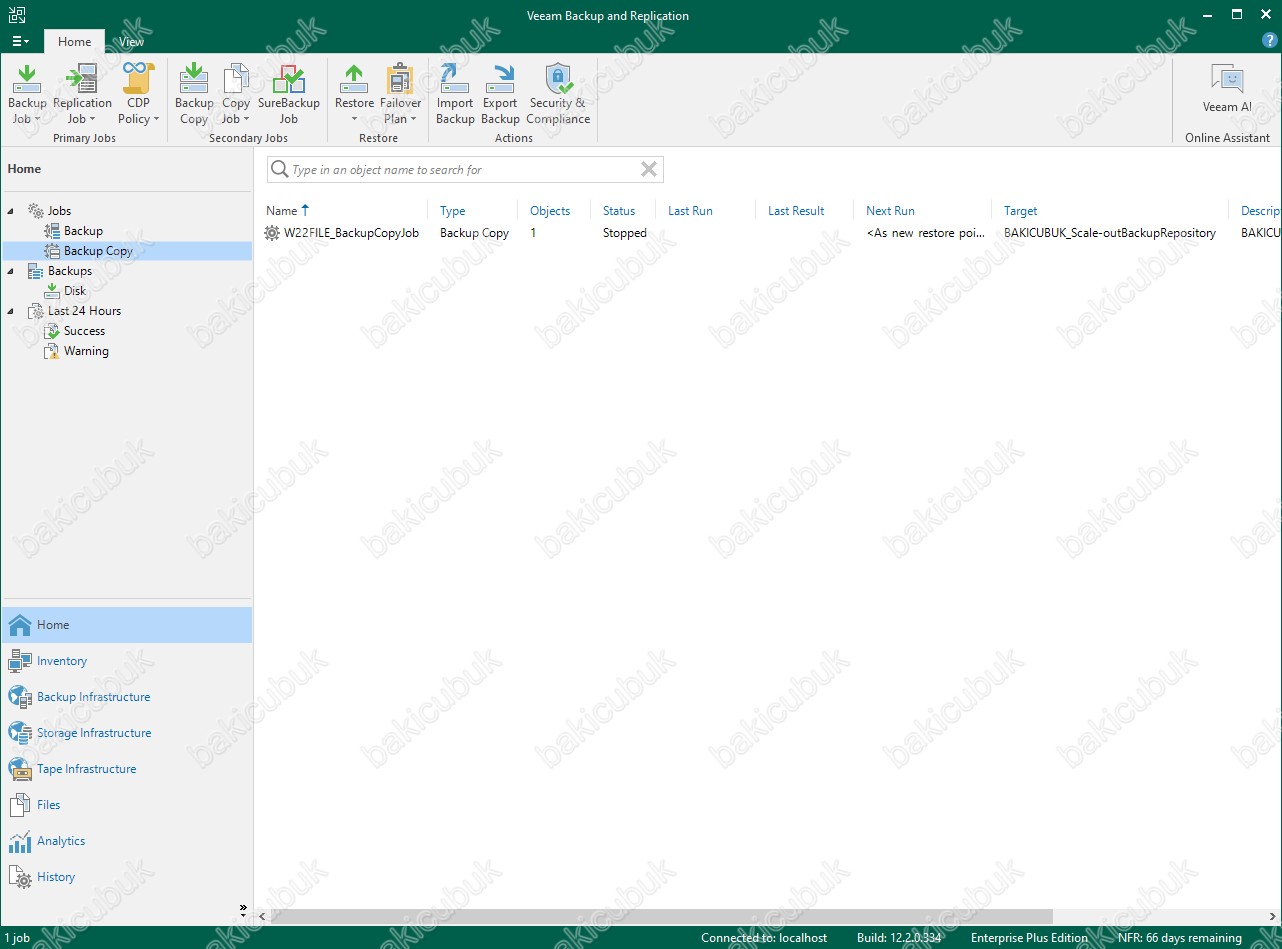Open the Failover Plan dropdown arrow
1282x949 pixels.
414,119
